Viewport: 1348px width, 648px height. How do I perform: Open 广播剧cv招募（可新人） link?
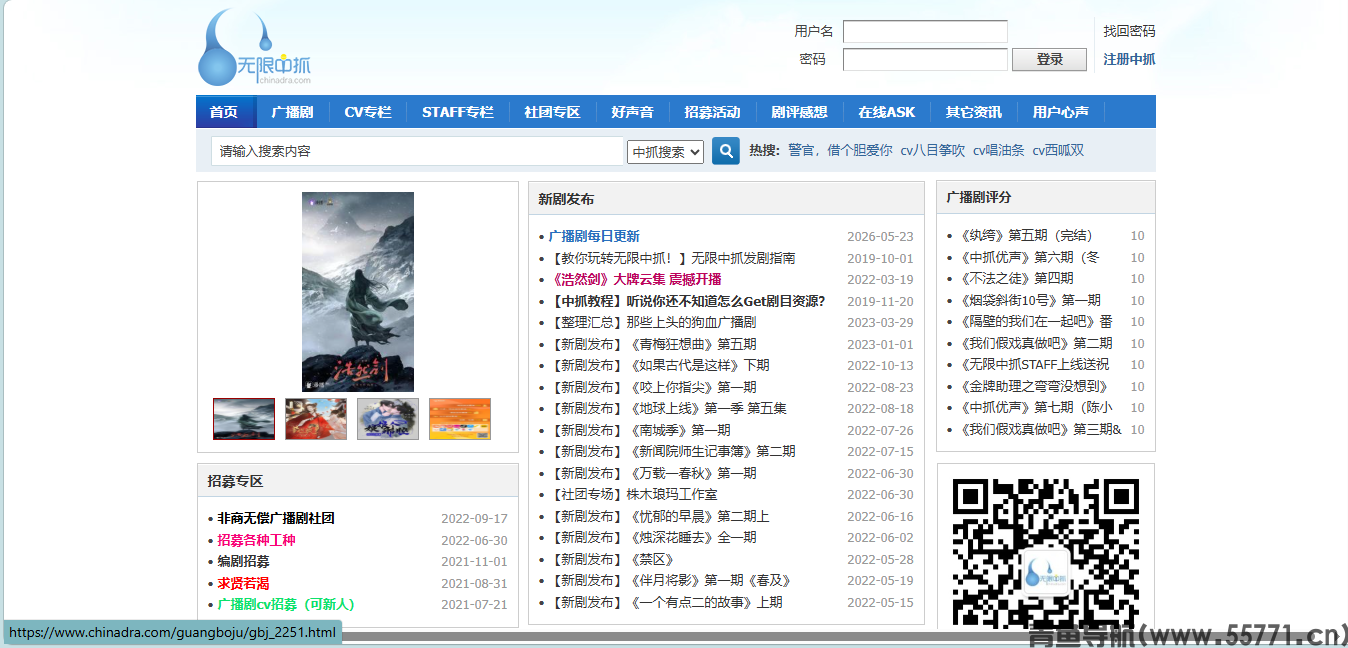(286, 604)
